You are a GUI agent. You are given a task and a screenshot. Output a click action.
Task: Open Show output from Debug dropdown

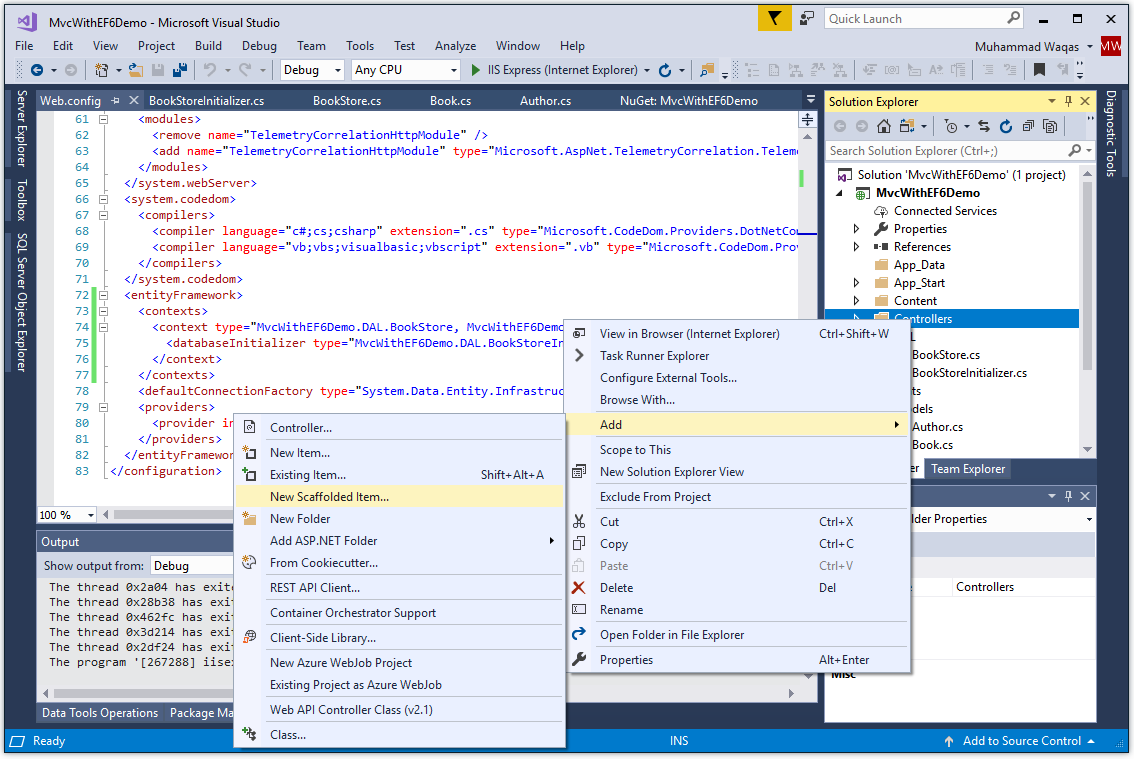(192, 566)
